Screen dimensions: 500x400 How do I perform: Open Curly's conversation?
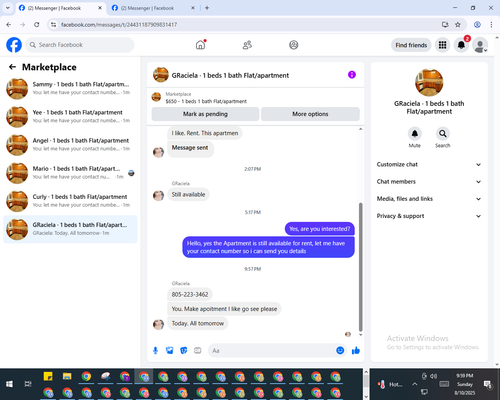click(70, 201)
